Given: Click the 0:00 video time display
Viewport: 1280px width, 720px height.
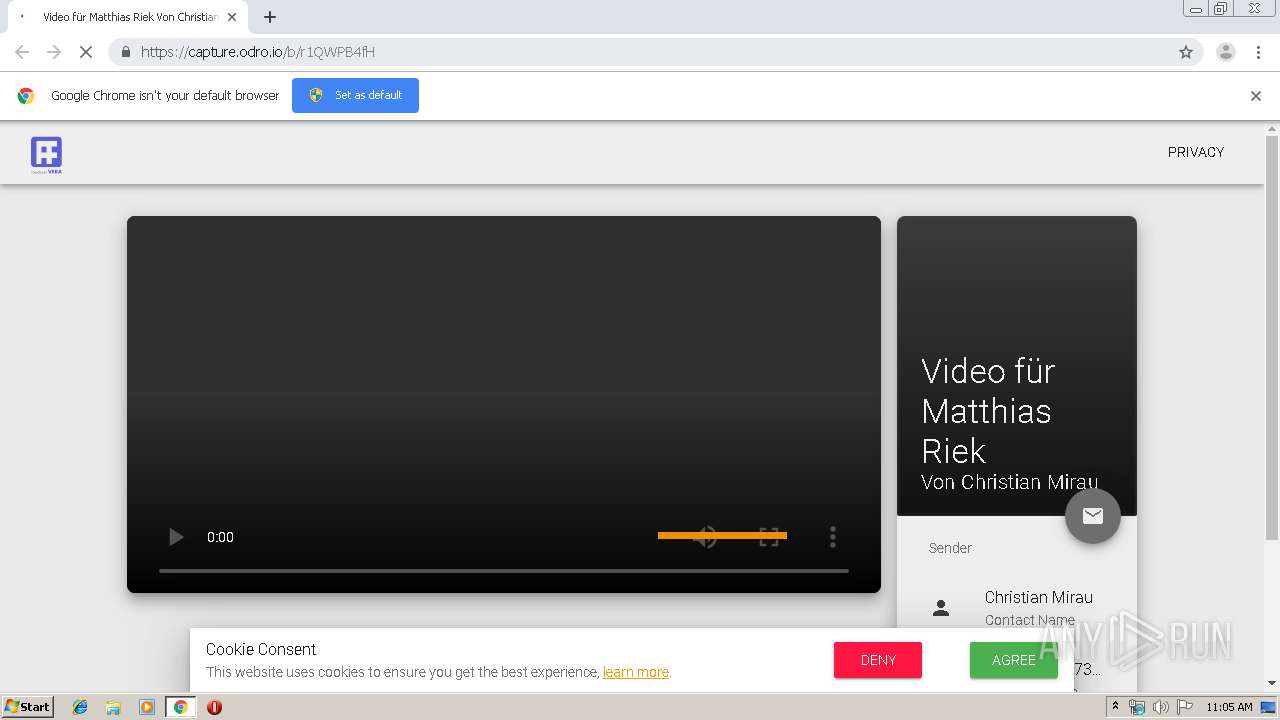Looking at the screenshot, I should pos(220,537).
